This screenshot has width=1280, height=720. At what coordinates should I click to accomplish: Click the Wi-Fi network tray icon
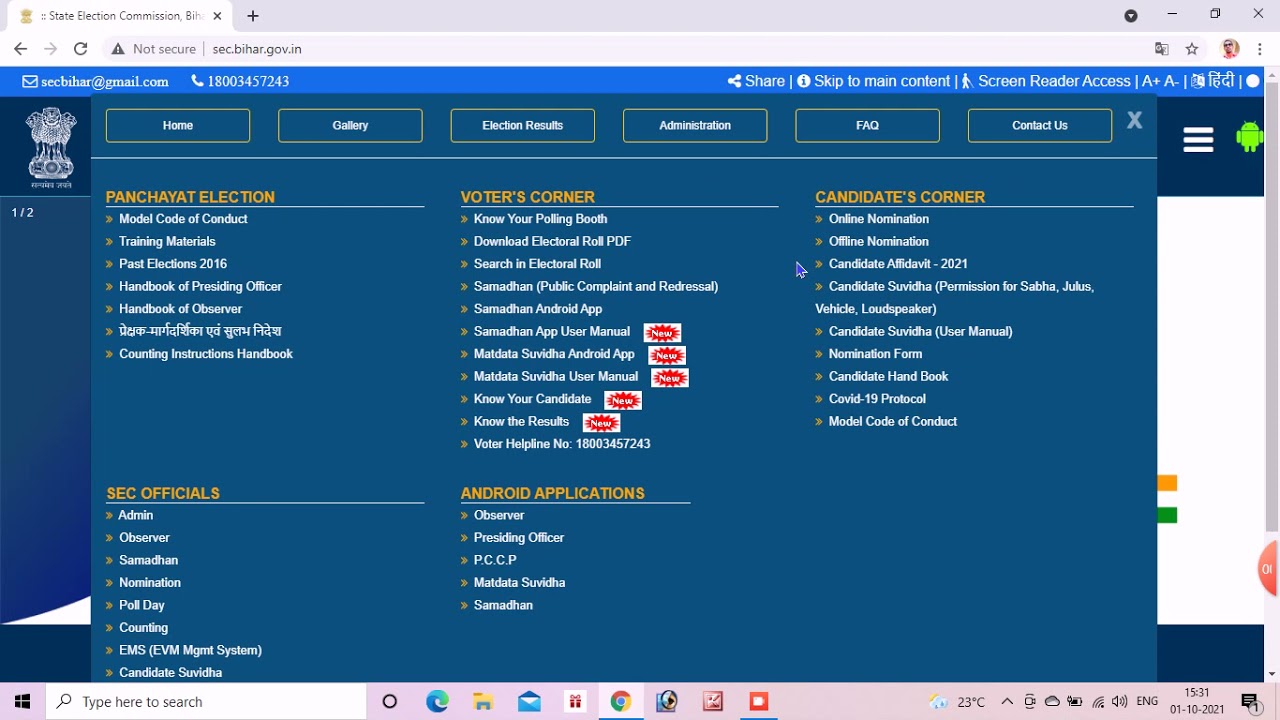click(1098, 702)
